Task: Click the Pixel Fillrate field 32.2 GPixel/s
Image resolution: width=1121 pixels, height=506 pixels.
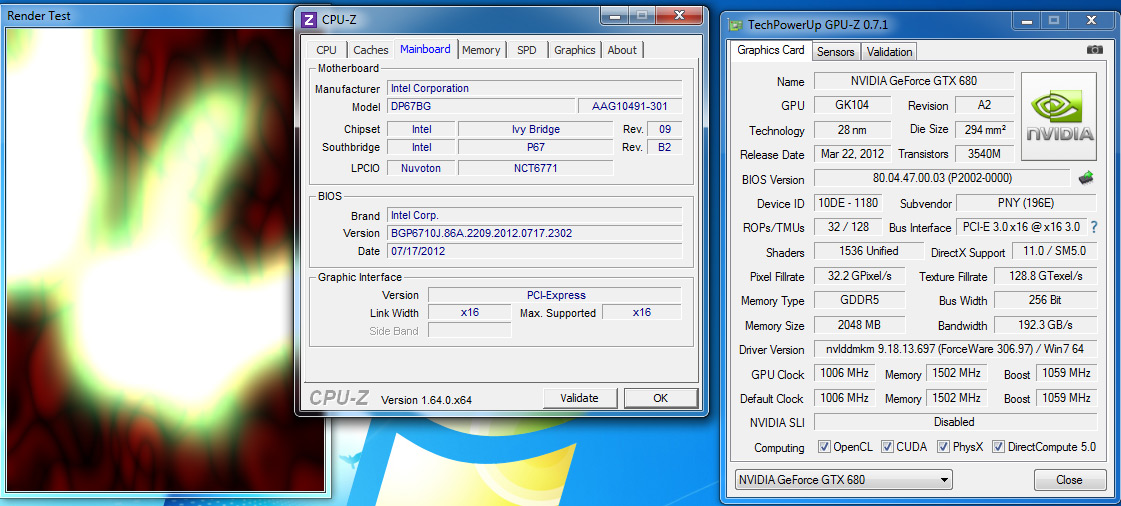Action: click(859, 276)
